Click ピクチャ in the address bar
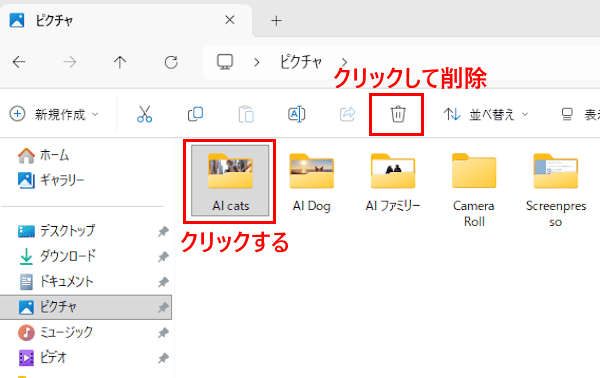The height and width of the screenshot is (378, 600). coord(301,62)
